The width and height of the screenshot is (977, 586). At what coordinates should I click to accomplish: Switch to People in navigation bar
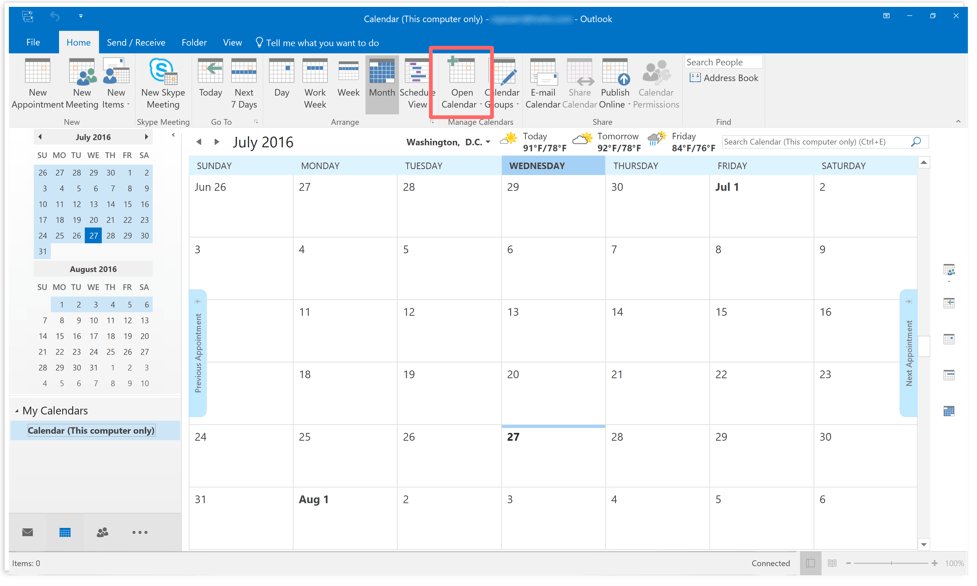pyautogui.click(x=102, y=532)
